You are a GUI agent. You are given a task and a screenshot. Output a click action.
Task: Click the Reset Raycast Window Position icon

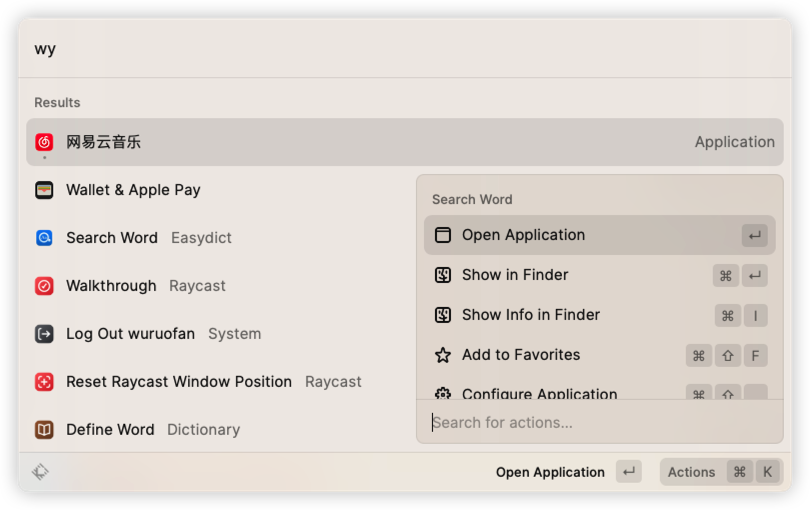(44, 382)
